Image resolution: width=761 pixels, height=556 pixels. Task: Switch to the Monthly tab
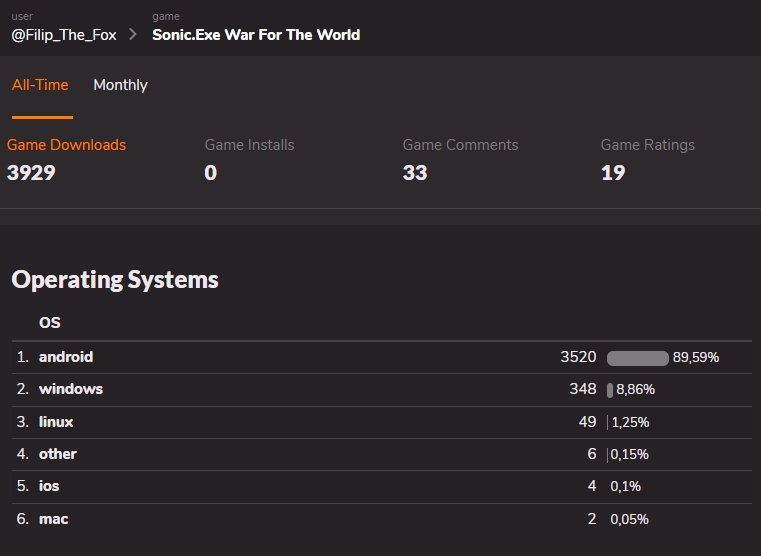click(x=120, y=85)
